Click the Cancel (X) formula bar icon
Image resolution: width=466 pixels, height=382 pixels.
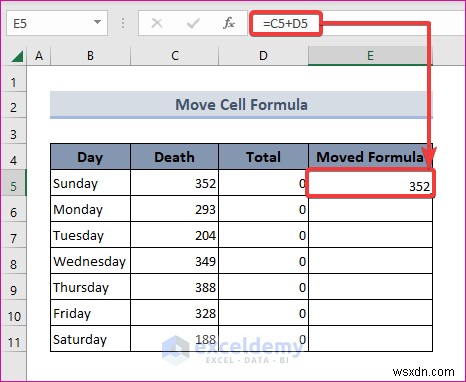coord(157,23)
